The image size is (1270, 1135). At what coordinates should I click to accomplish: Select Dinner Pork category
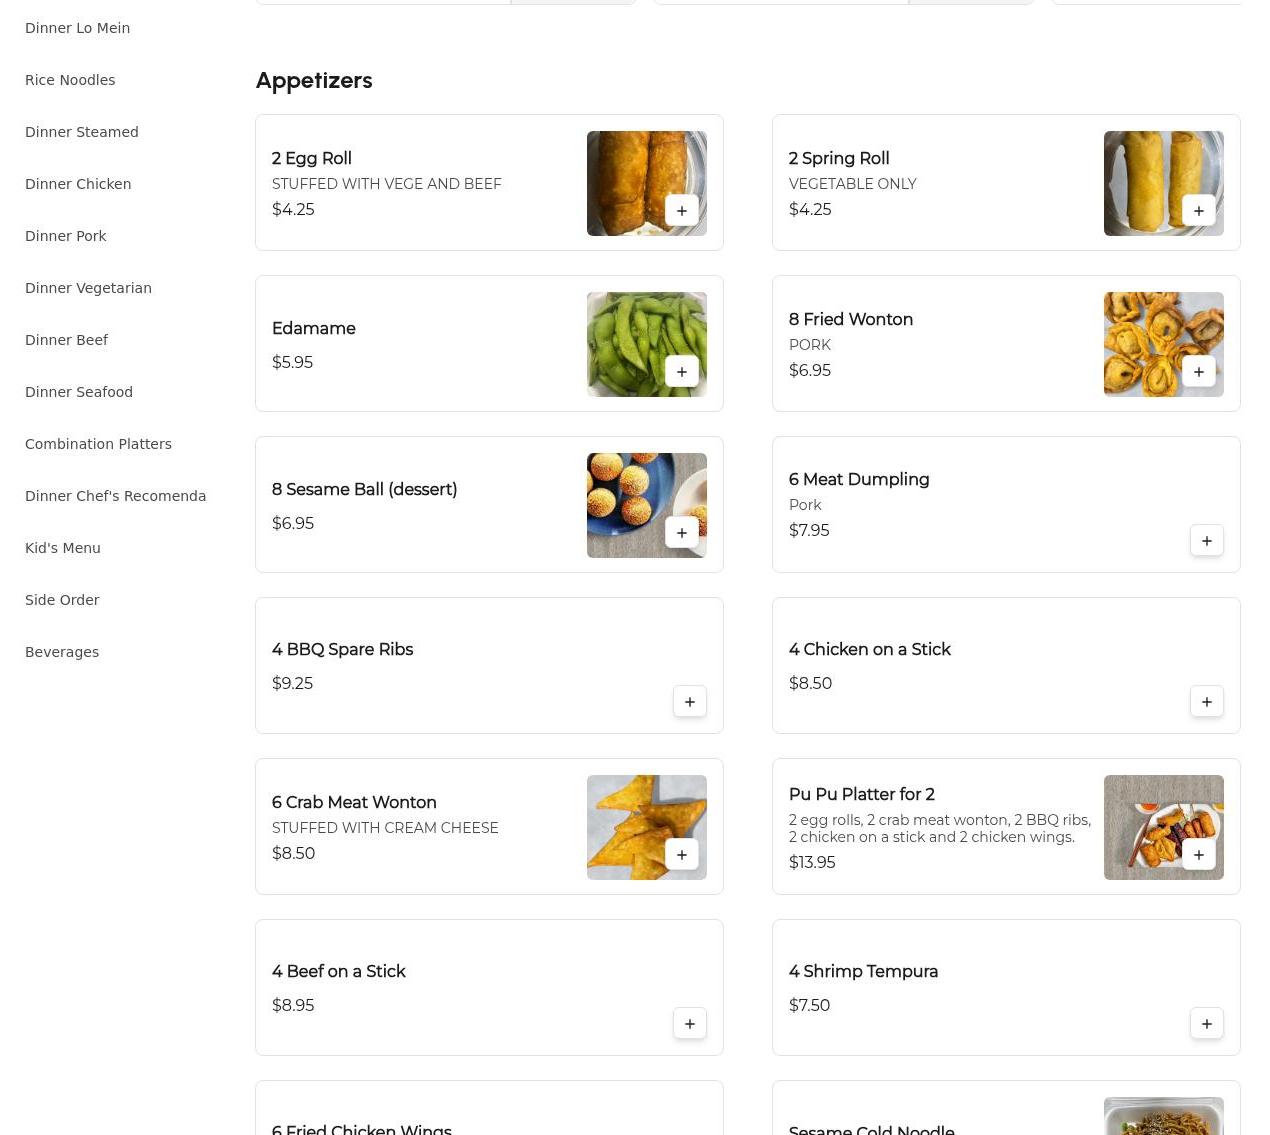(x=65, y=236)
